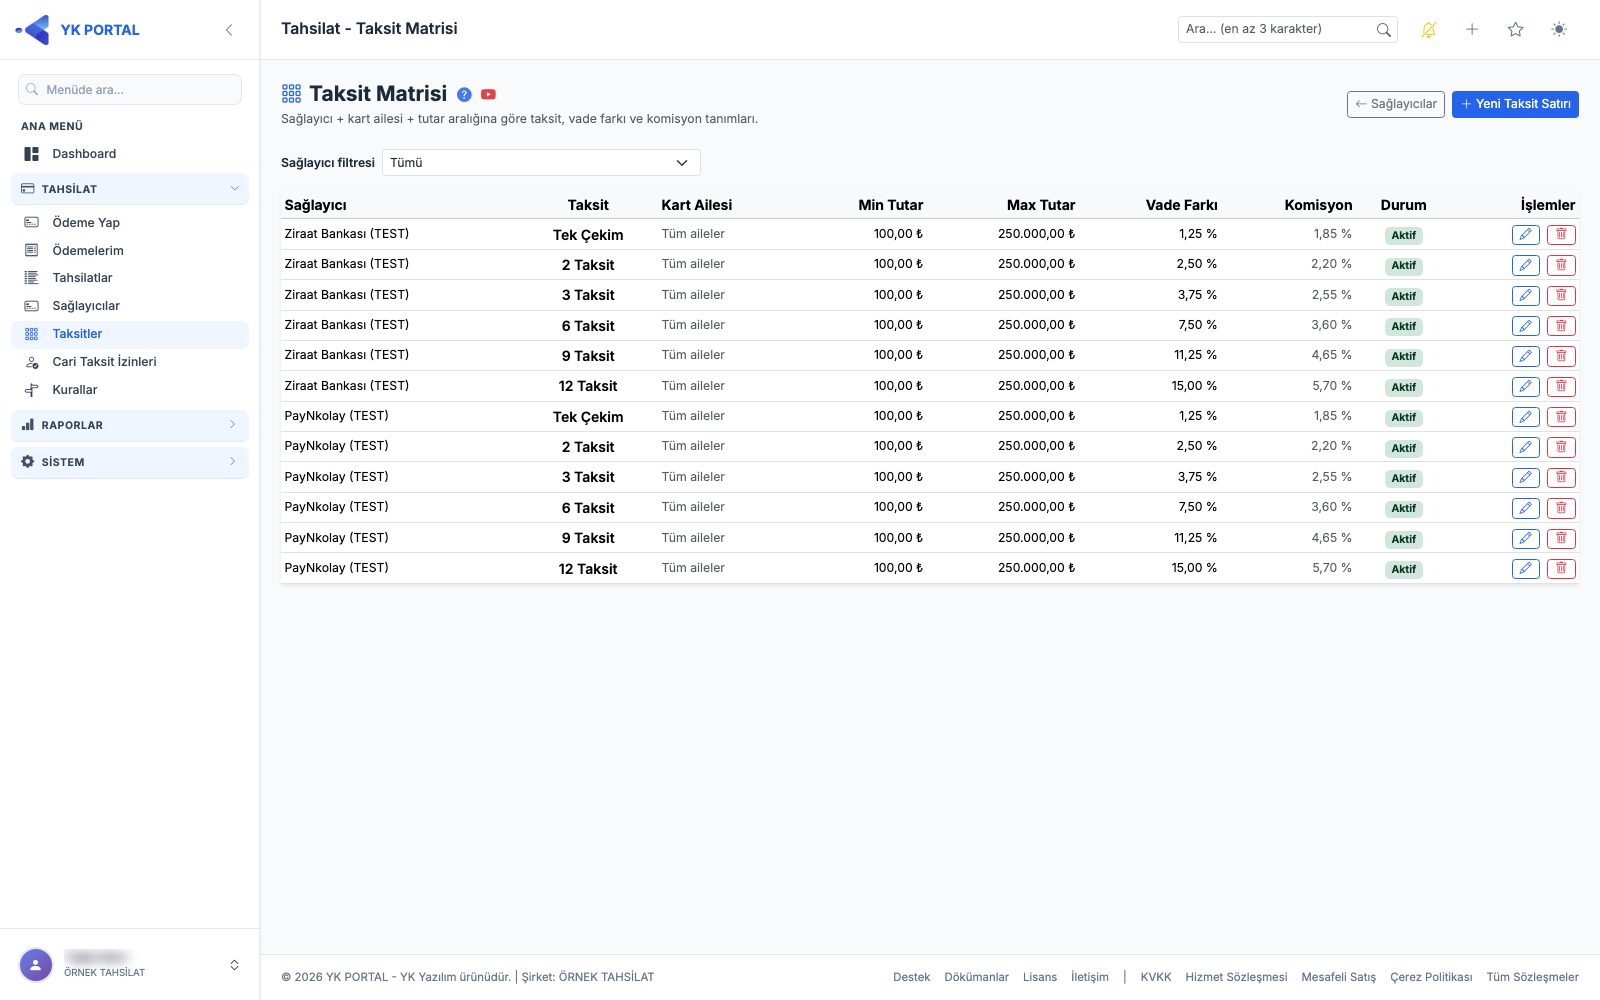This screenshot has height=1000, width=1600.
Task: Open the Sağlayıcı filtresi dropdown
Action: point(541,163)
